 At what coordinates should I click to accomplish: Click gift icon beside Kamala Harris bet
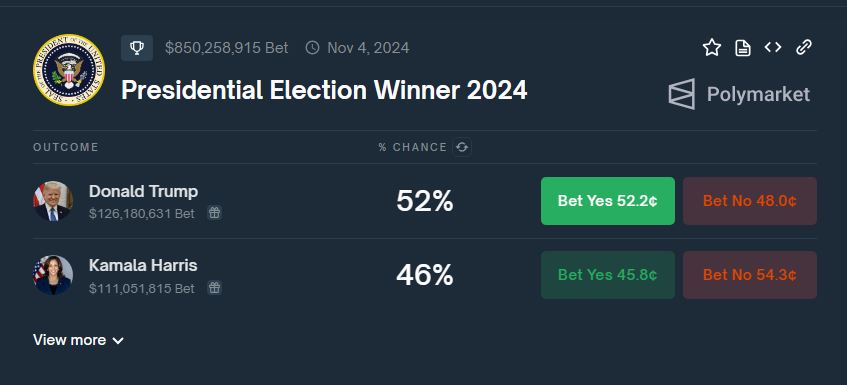(x=214, y=288)
